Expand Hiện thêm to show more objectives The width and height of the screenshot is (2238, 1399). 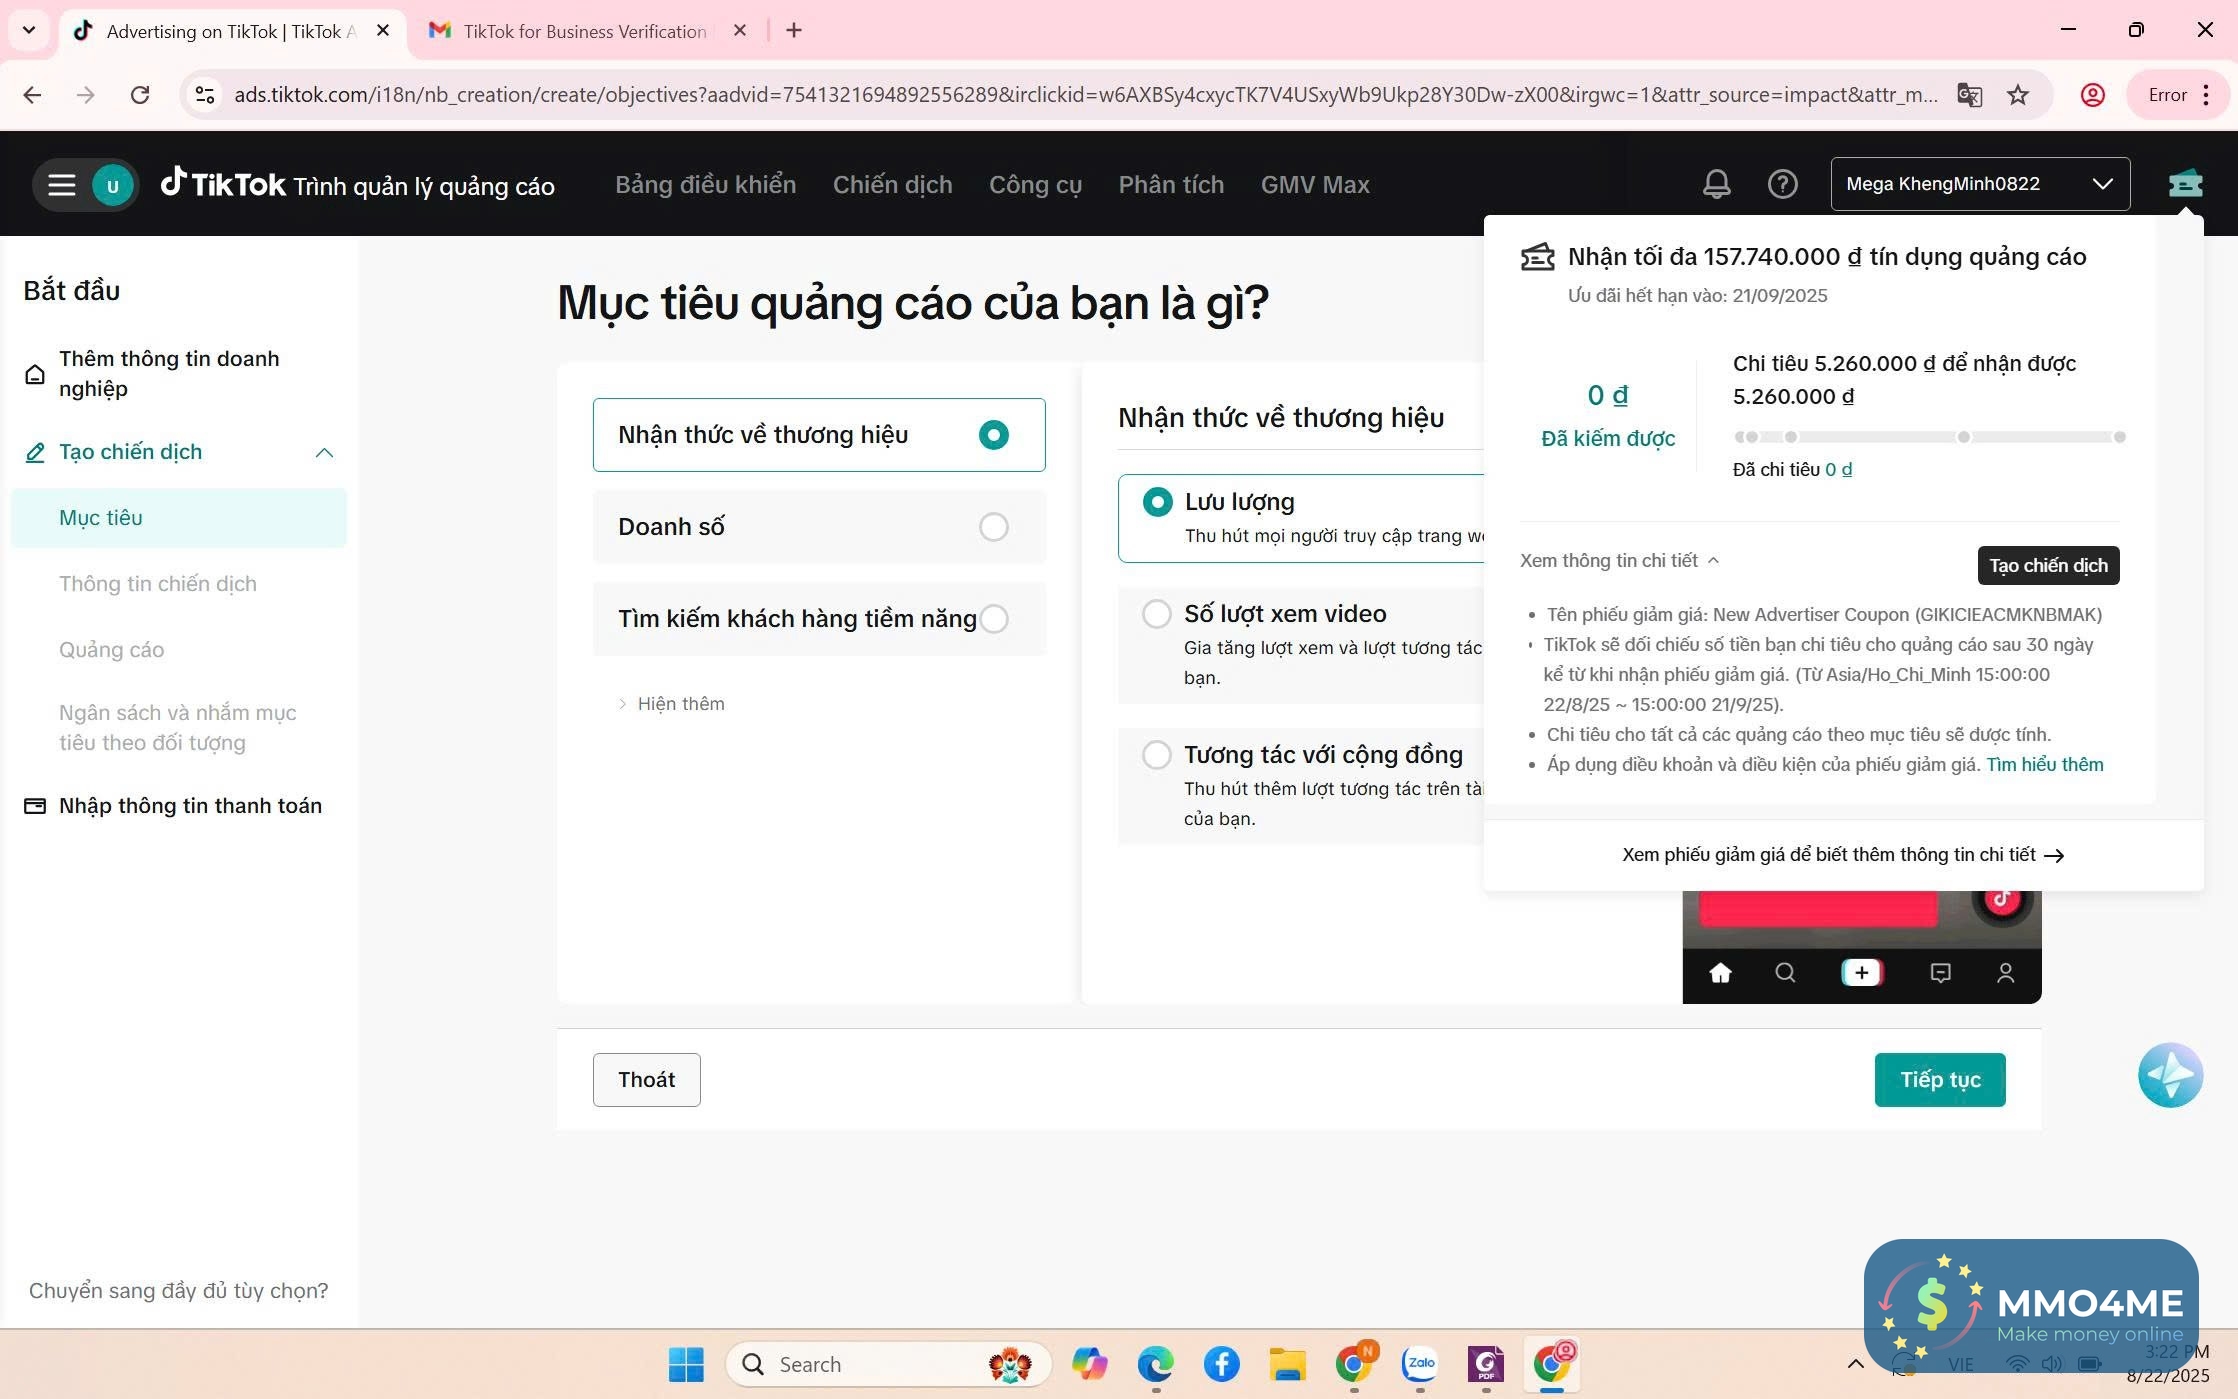680,704
